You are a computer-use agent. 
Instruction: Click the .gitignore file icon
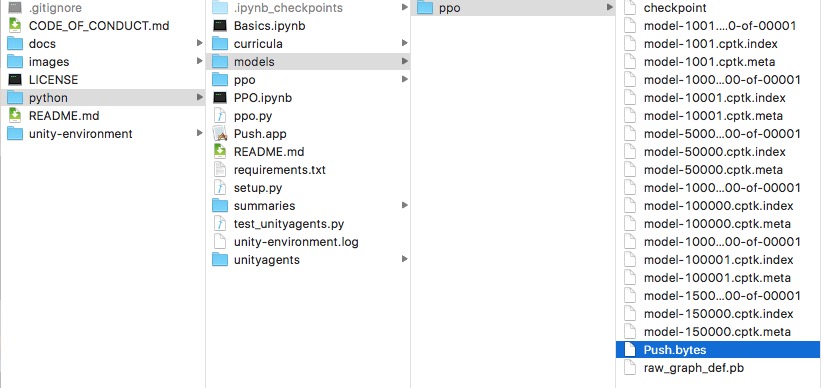pos(15,8)
